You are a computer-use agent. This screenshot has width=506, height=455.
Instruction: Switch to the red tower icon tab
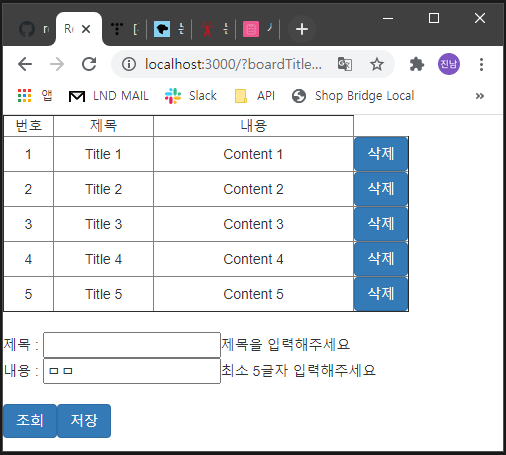(214, 29)
